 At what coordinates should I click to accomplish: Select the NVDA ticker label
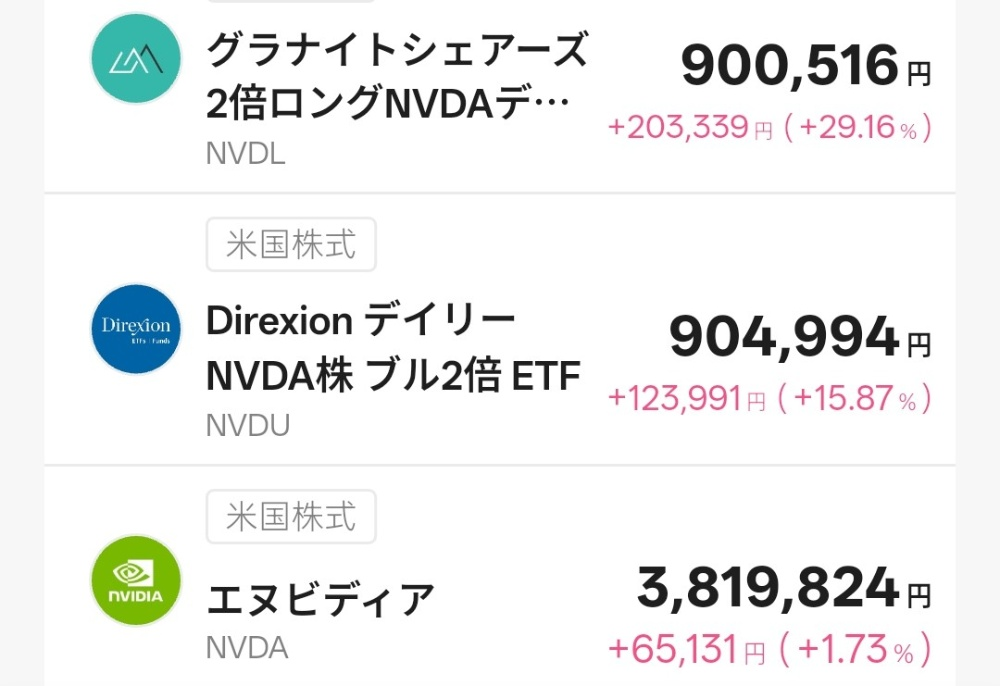(x=247, y=648)
